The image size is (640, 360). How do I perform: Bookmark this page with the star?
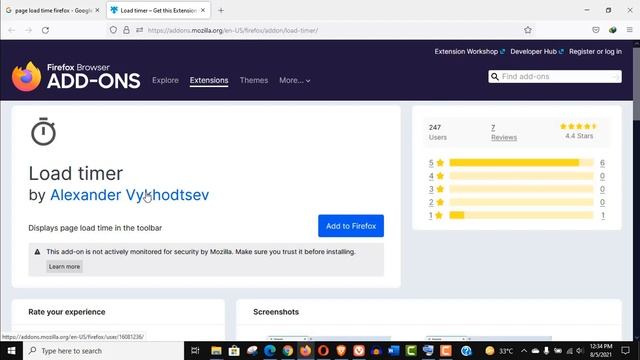click(528, 30)
